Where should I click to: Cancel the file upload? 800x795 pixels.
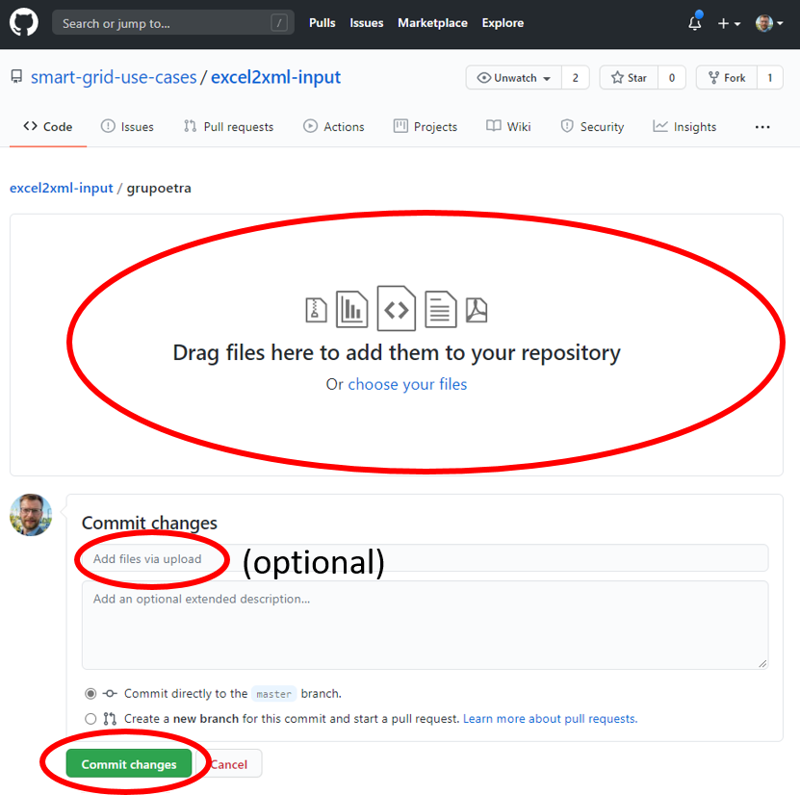[229, 764]
